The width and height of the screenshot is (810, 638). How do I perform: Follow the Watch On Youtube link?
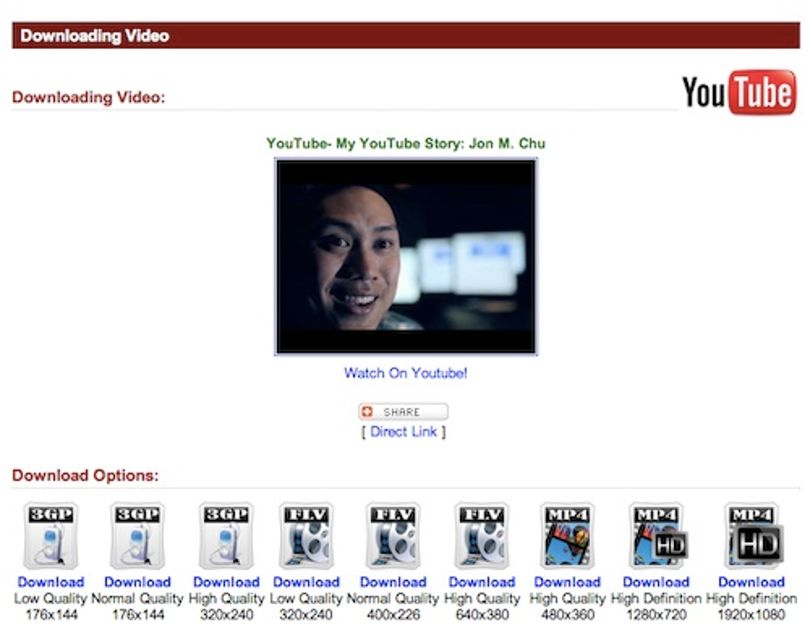(406, 373)
